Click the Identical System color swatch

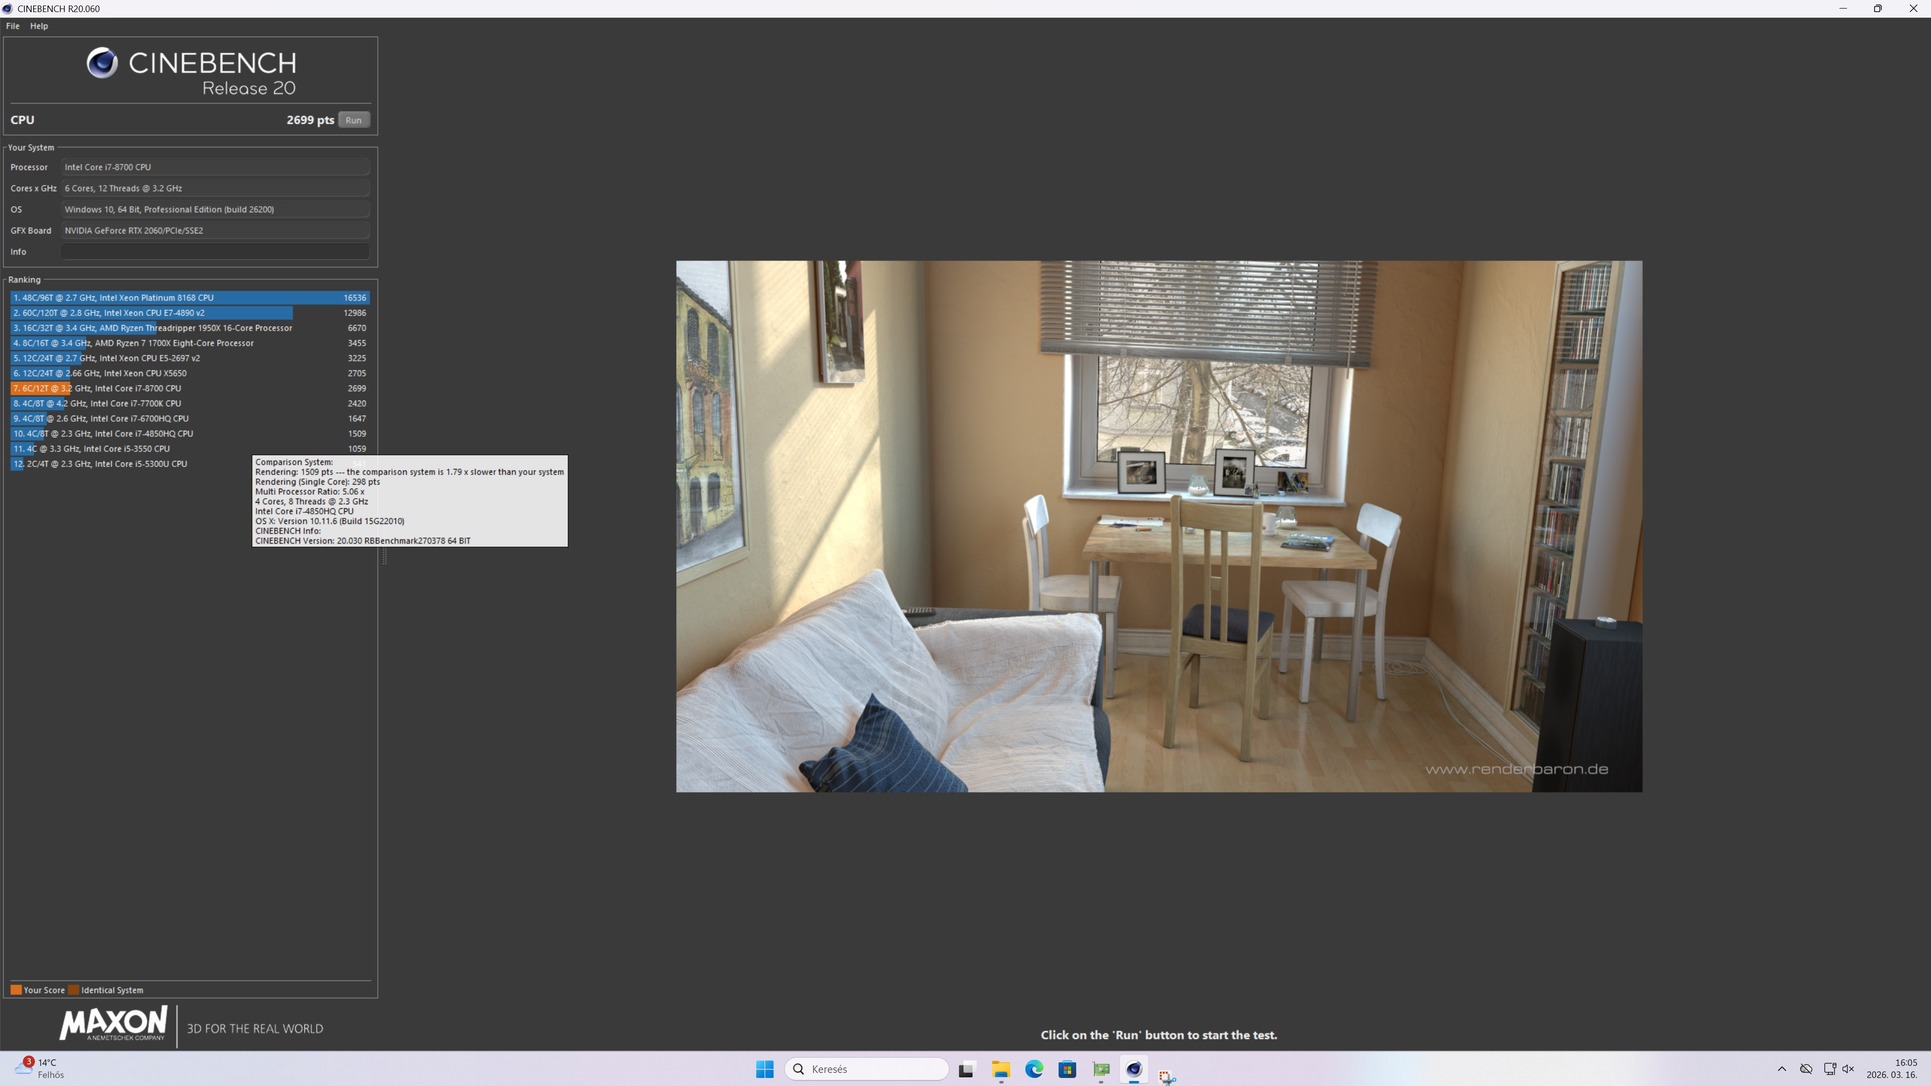[x=73, y=990]
